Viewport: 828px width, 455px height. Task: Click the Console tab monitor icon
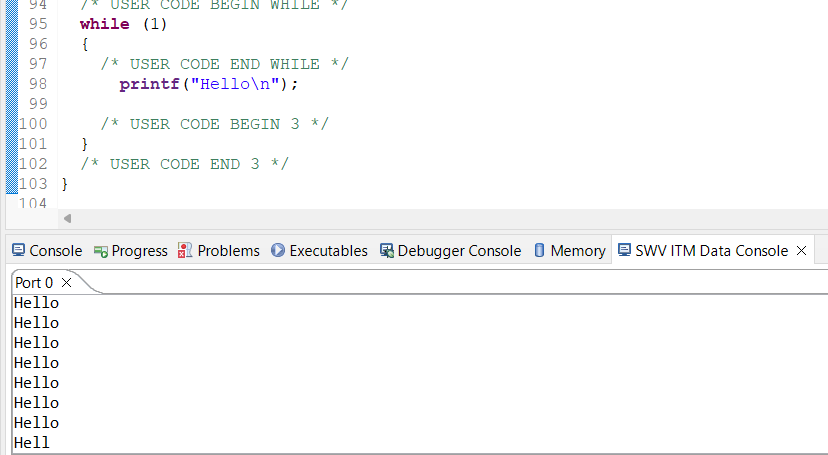pos(18,250)
